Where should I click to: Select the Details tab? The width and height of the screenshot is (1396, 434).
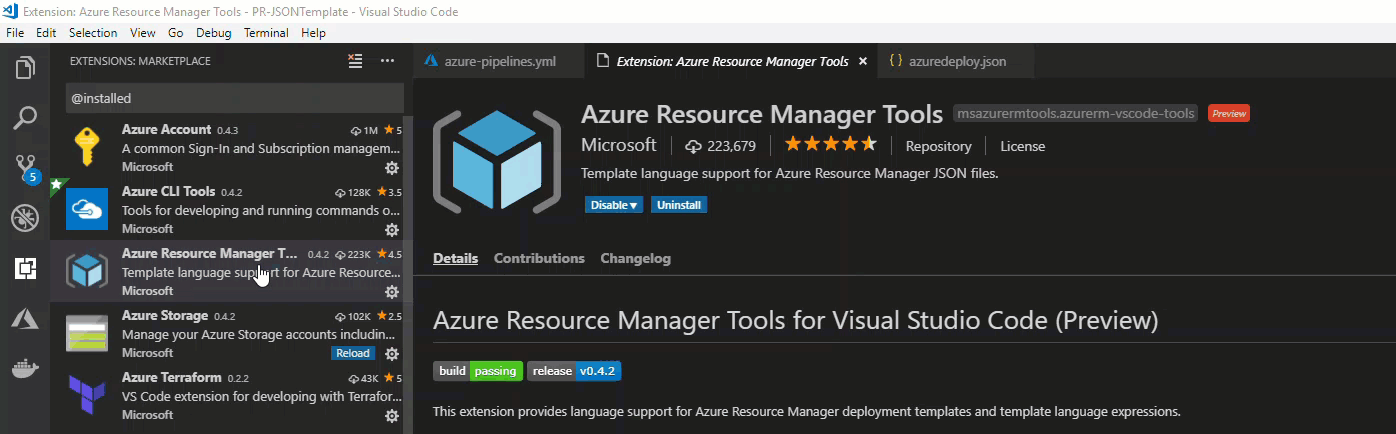point(455,258)
